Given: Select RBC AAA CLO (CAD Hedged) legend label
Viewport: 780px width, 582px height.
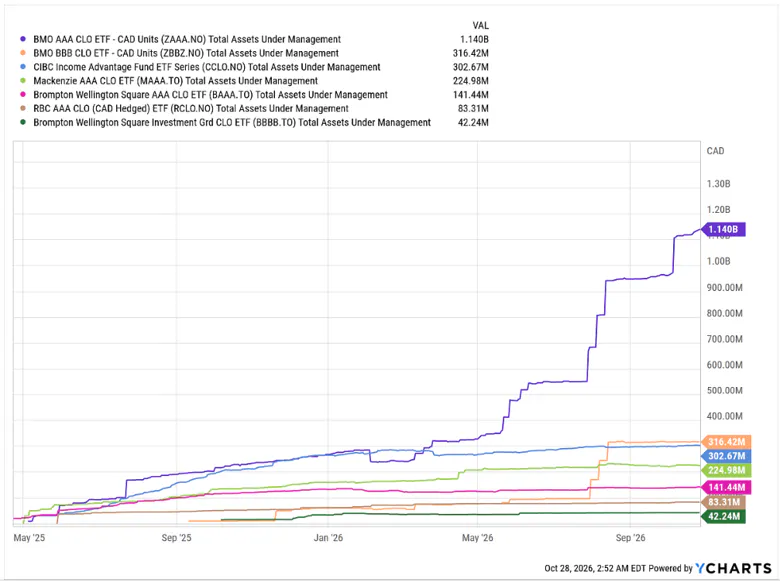Looking at the screenshot, I should (191, 108).
